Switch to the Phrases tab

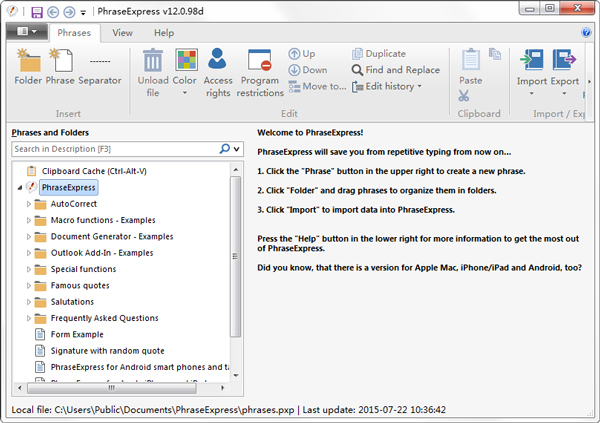click(74, 33)
